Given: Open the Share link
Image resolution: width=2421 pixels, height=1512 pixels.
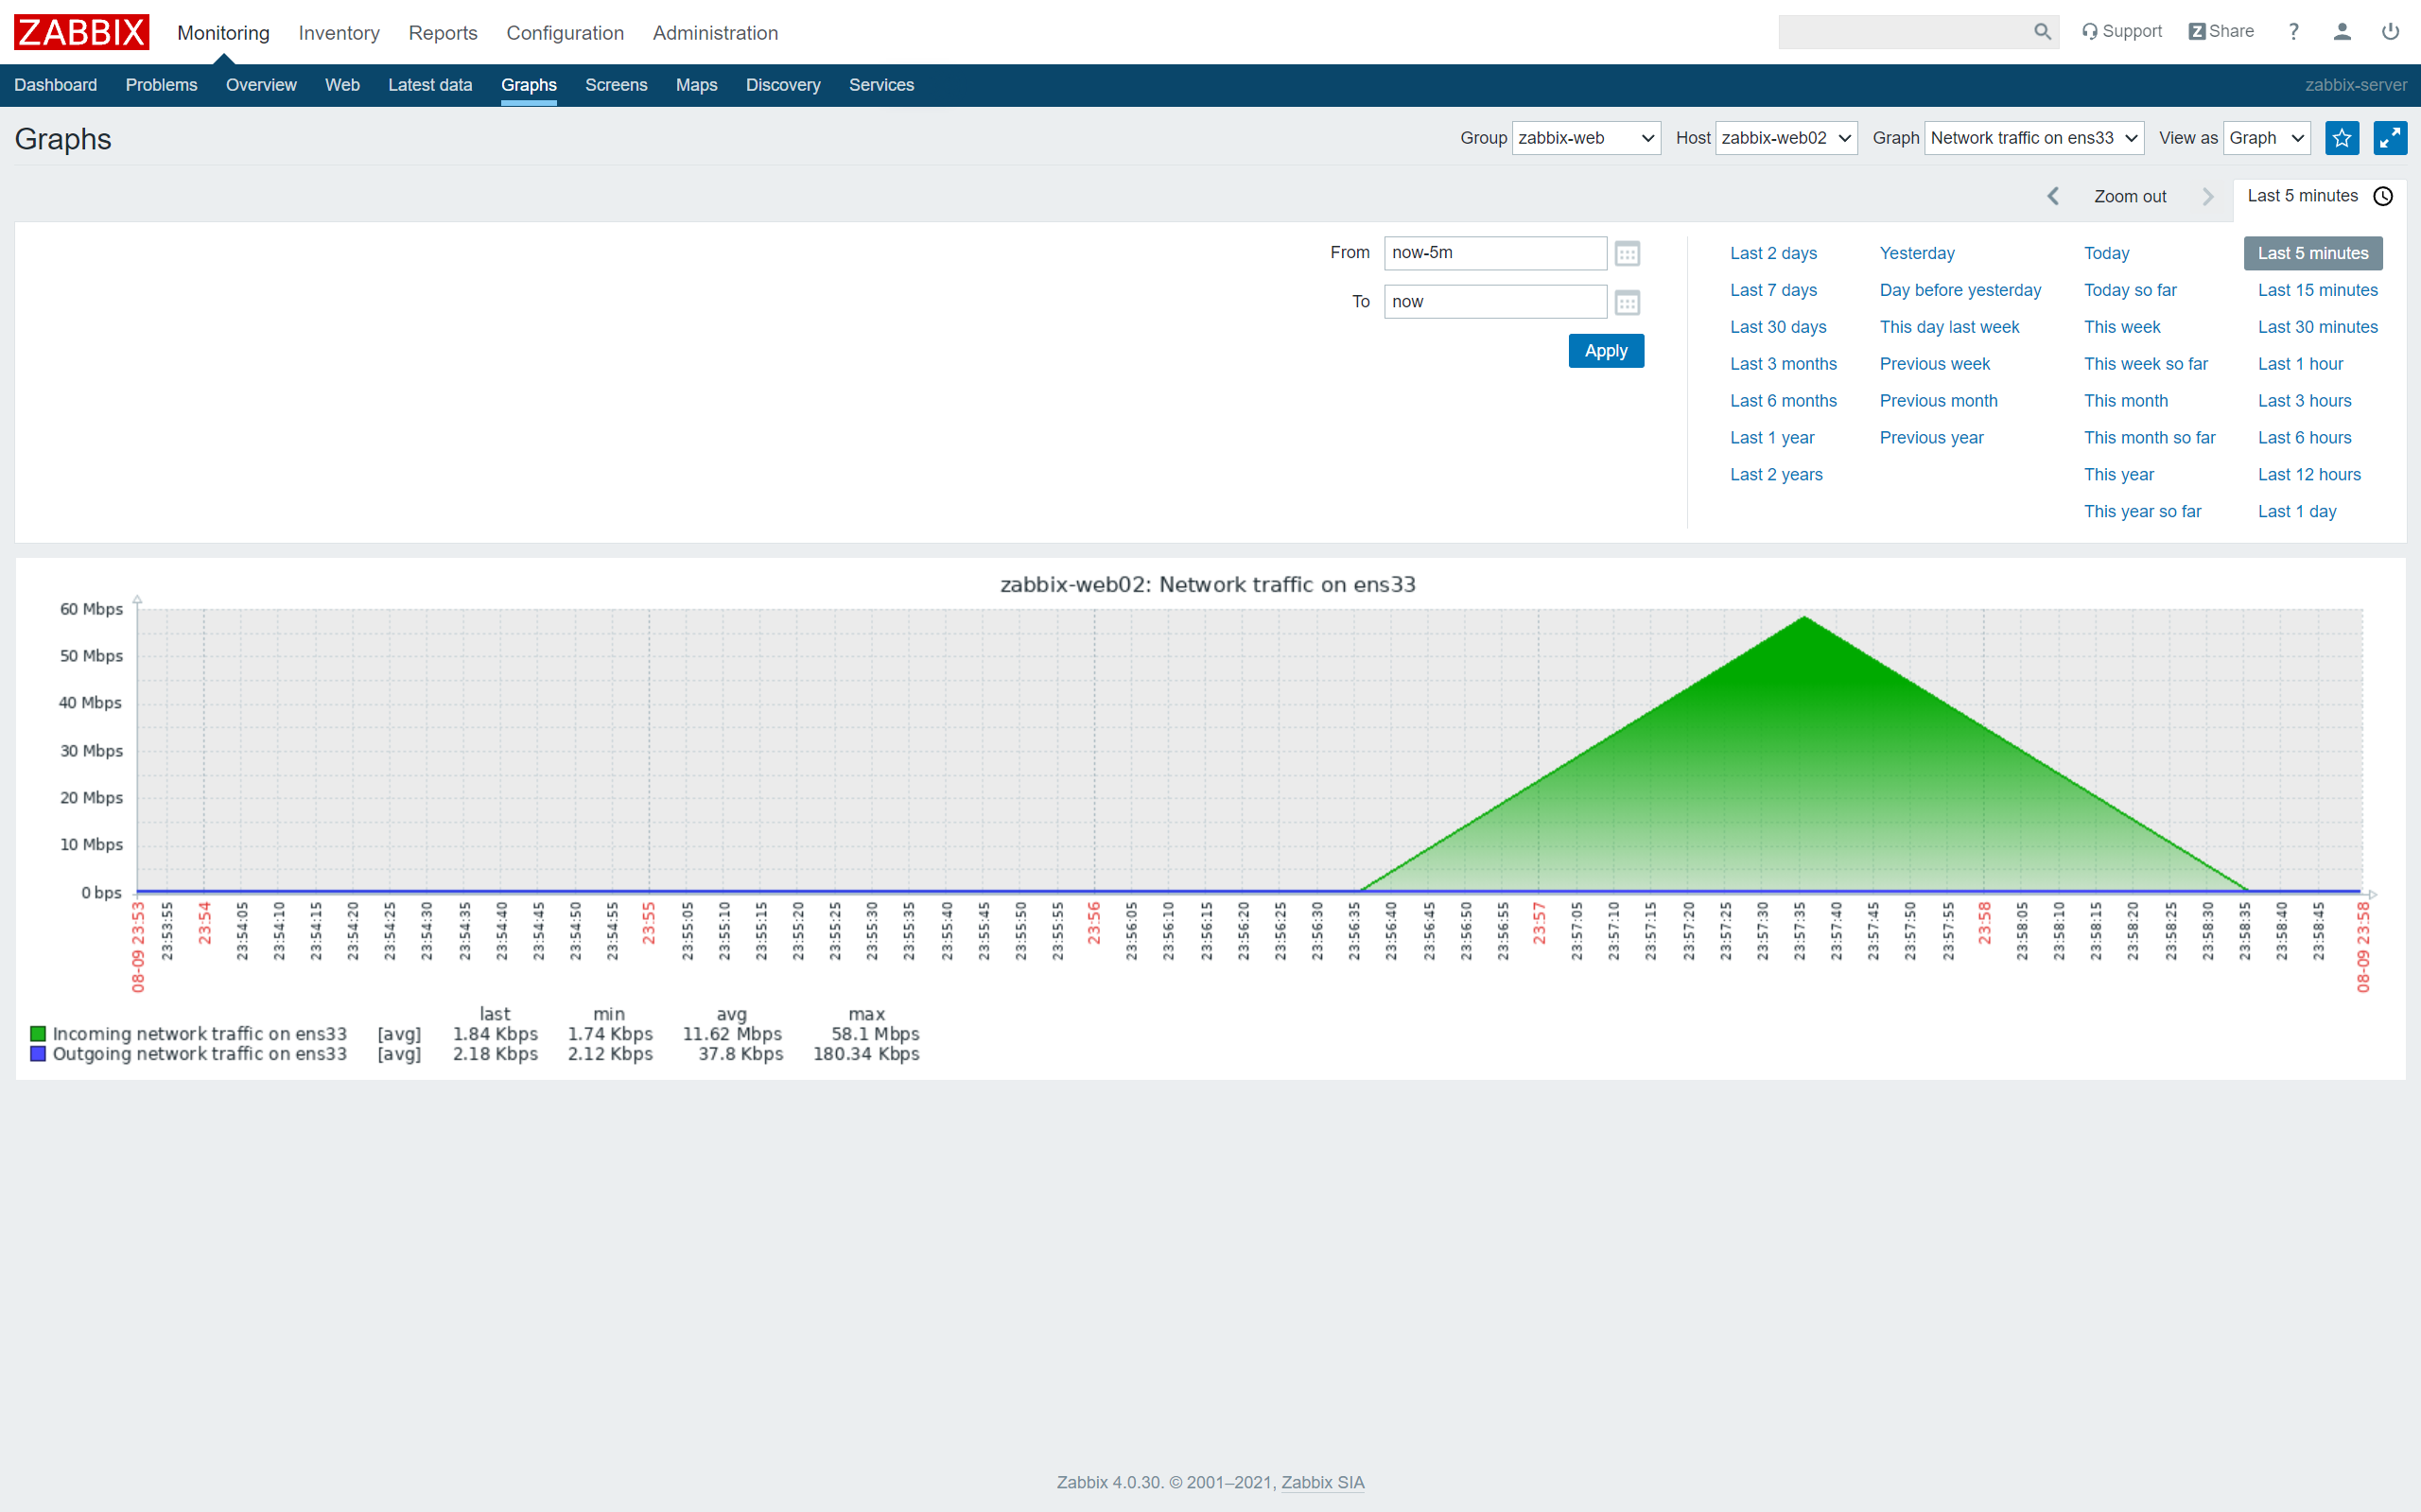Looking at the screenshot, I should click(2221, 31).
